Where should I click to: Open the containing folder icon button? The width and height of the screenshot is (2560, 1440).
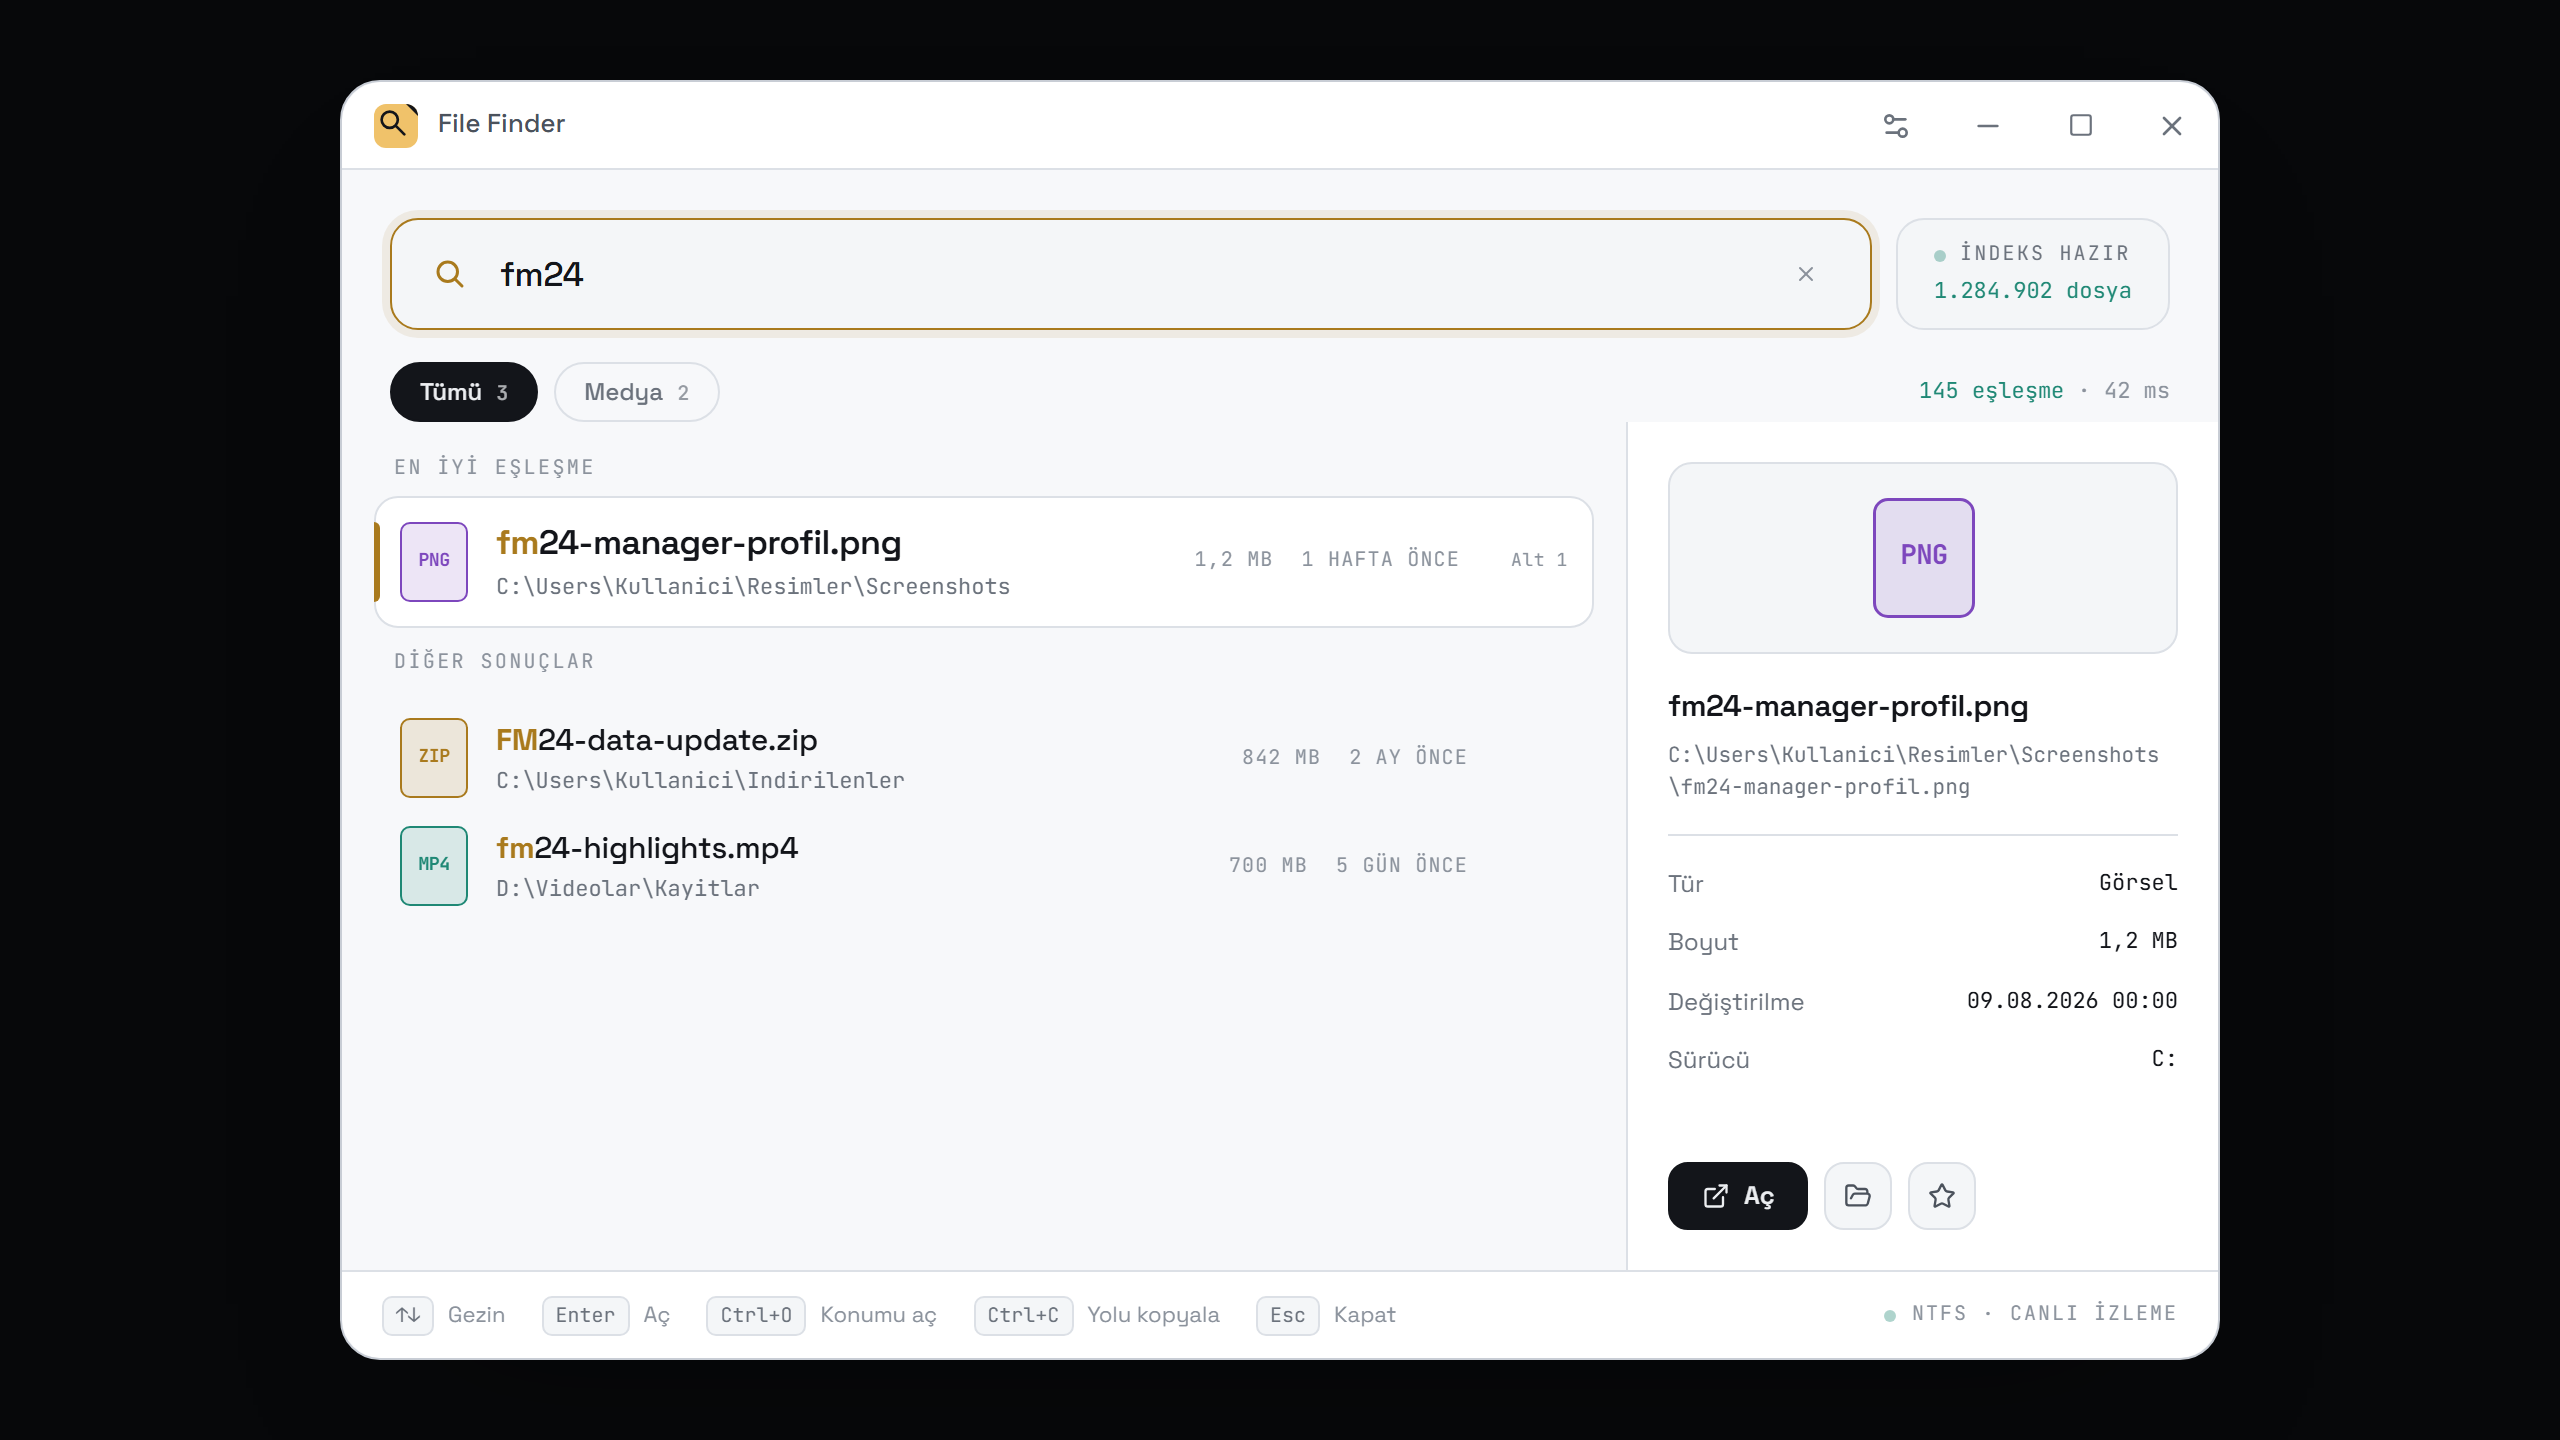click(1857, 1196)
